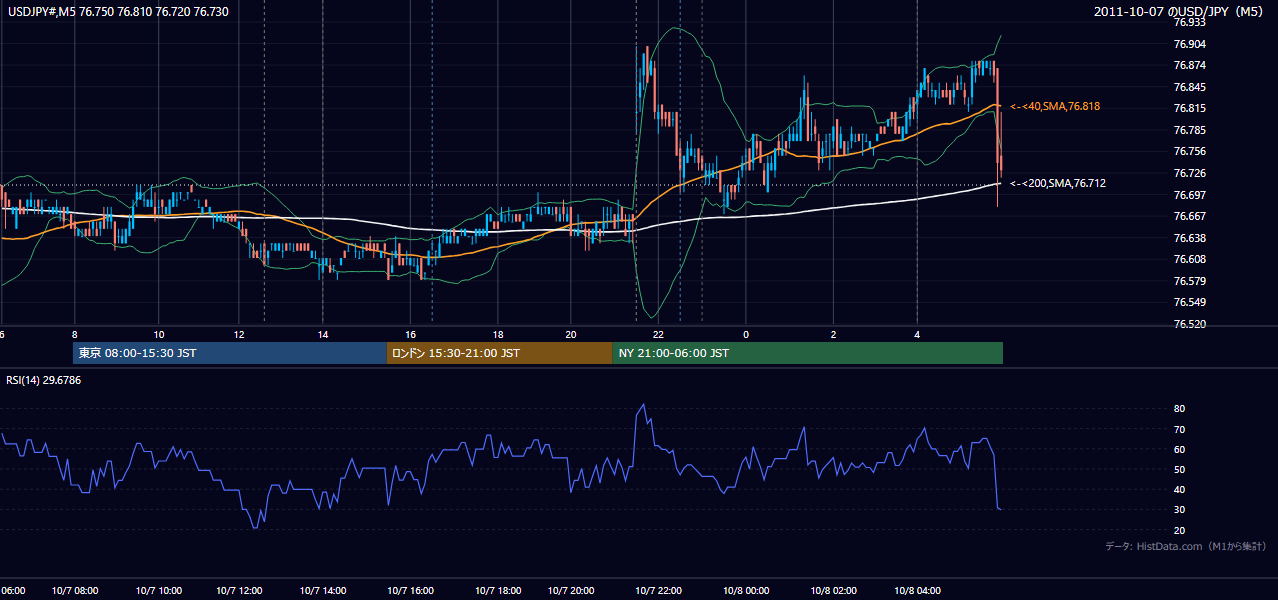Click RSI scale value 30
The height and width of the screenshot is (600, 1278).
(1179, 510)
